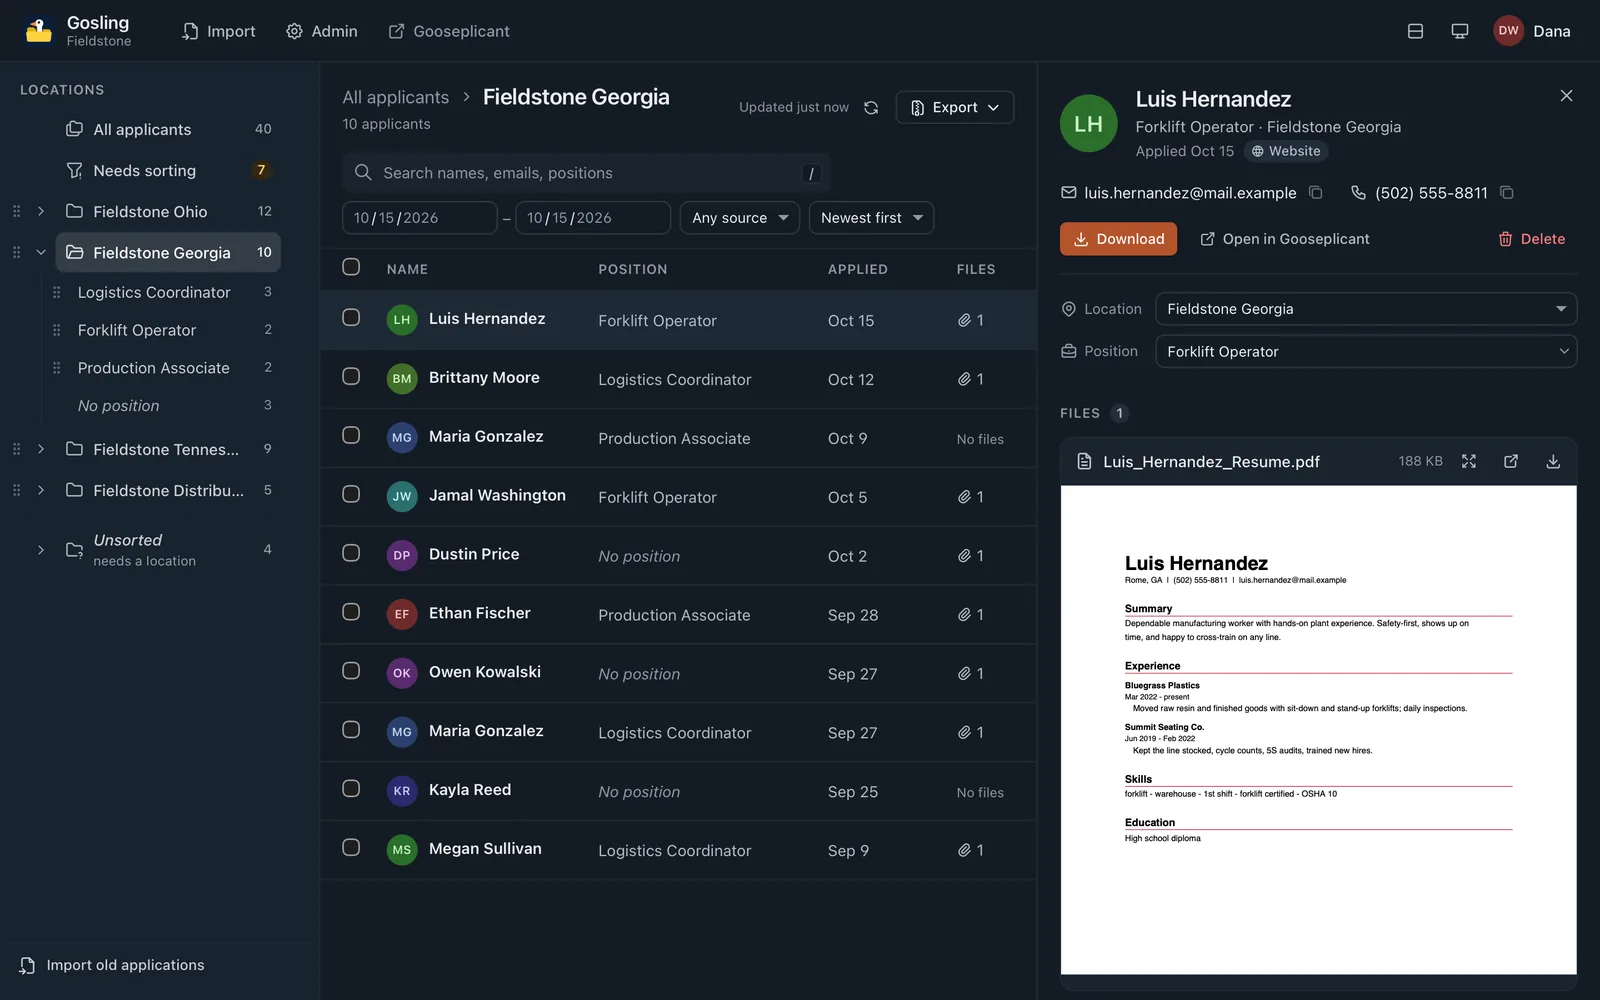Viewport: 1600px width, 1000px height.
Task: Click the attachment icon in Brittany Moore's row
Action: click(x=964, y=379)
